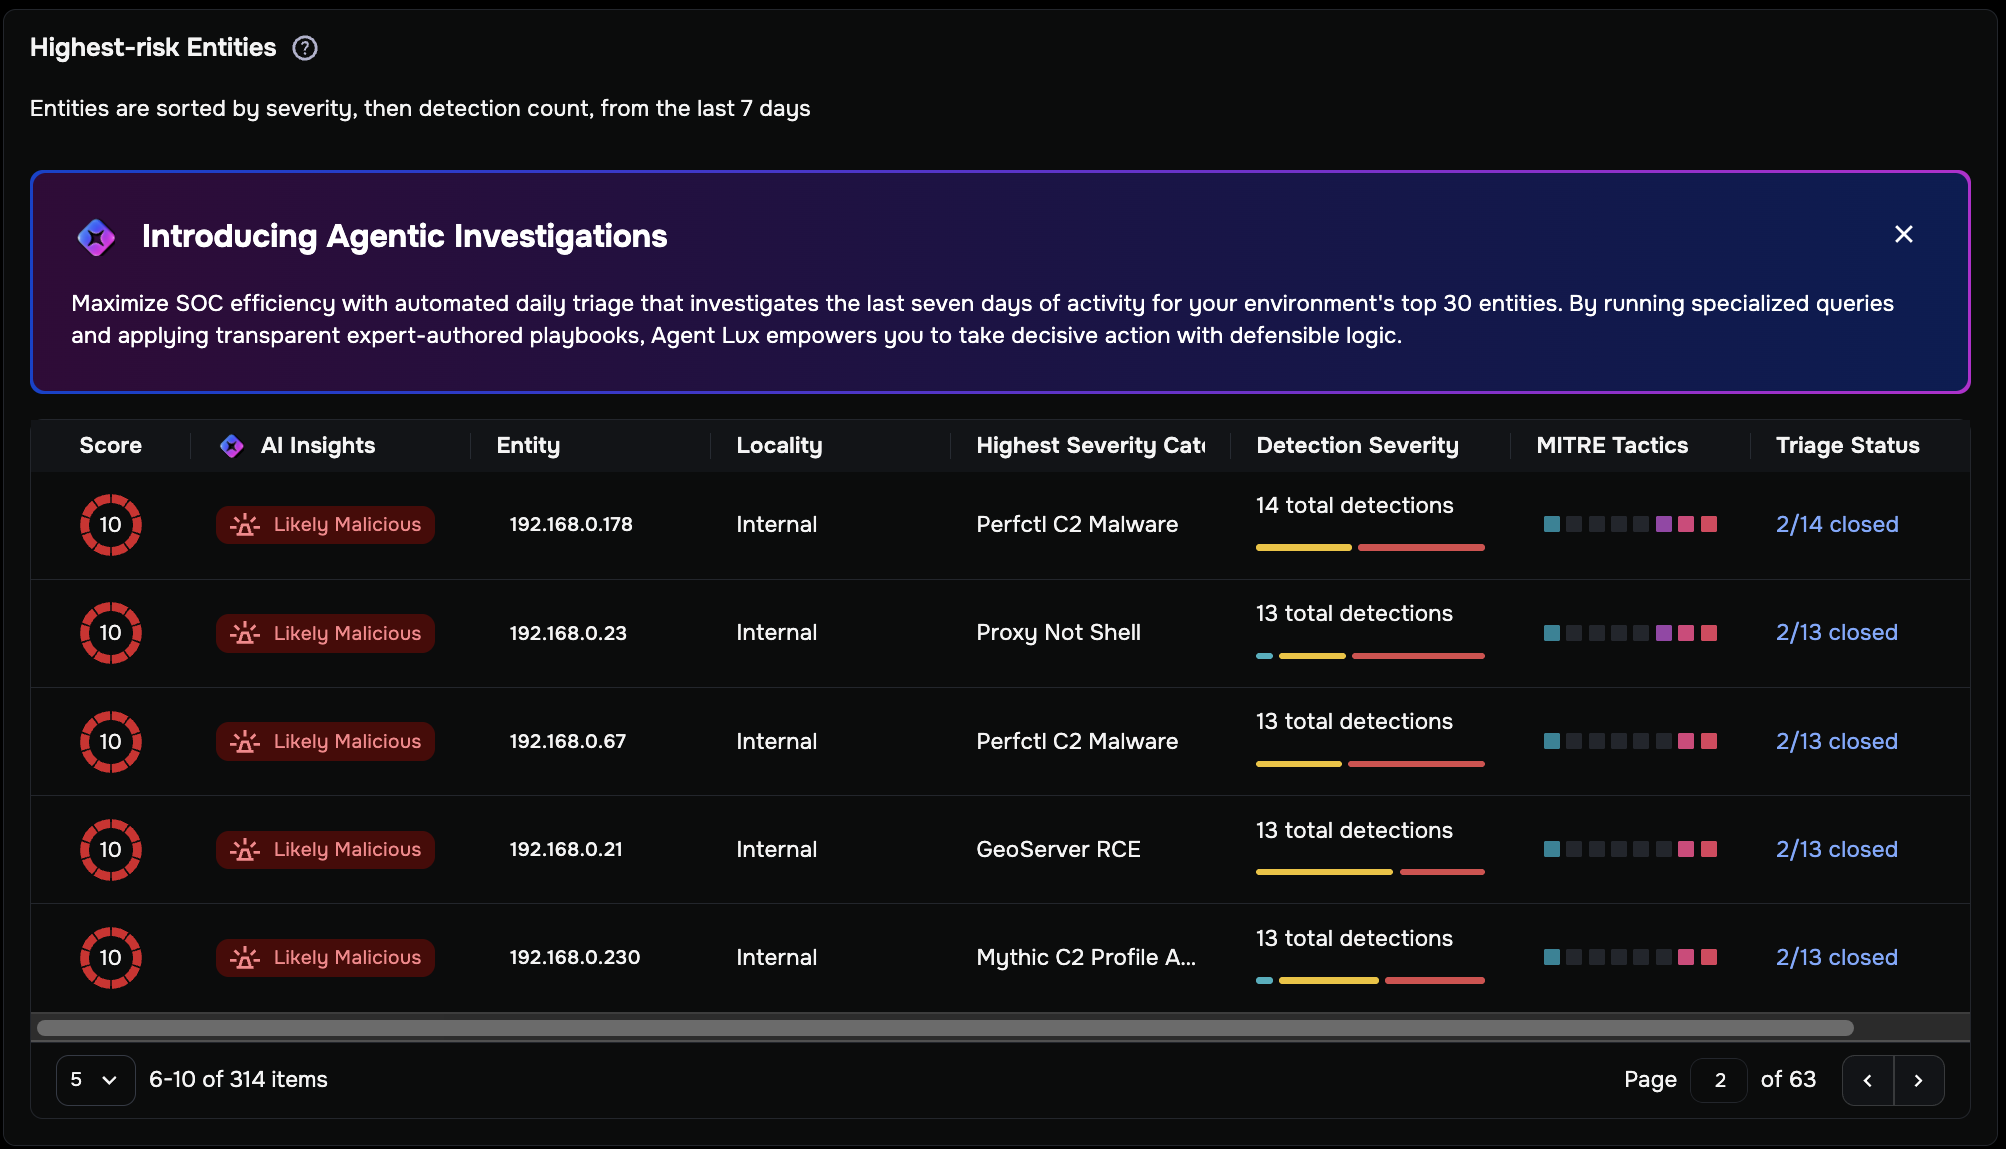Click the Proxy Not Shell category

click(x=1058, y=633)
